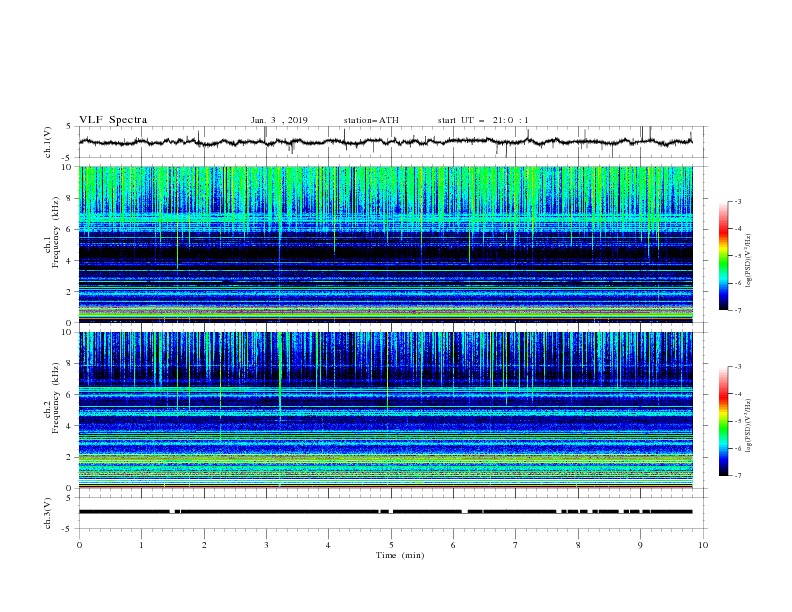
Task: Click the "-3" tick on upper color bar
Action: (x=738, y=201)
